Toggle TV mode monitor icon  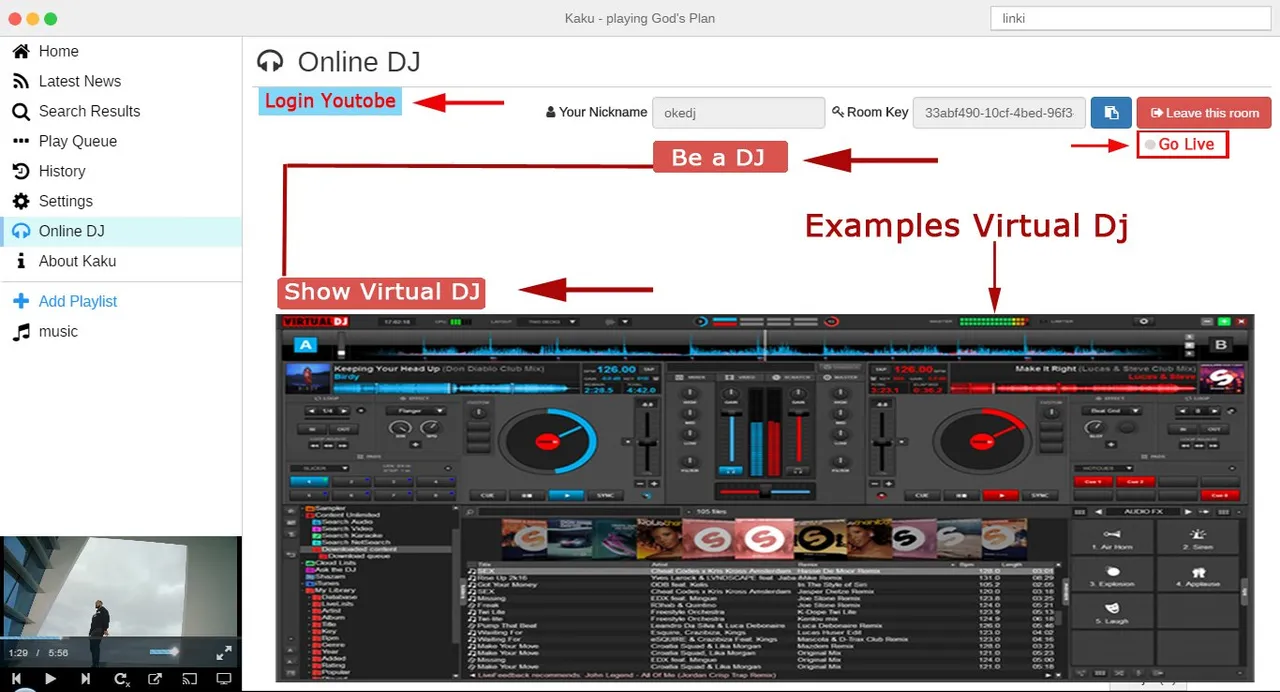click(224, 679)
